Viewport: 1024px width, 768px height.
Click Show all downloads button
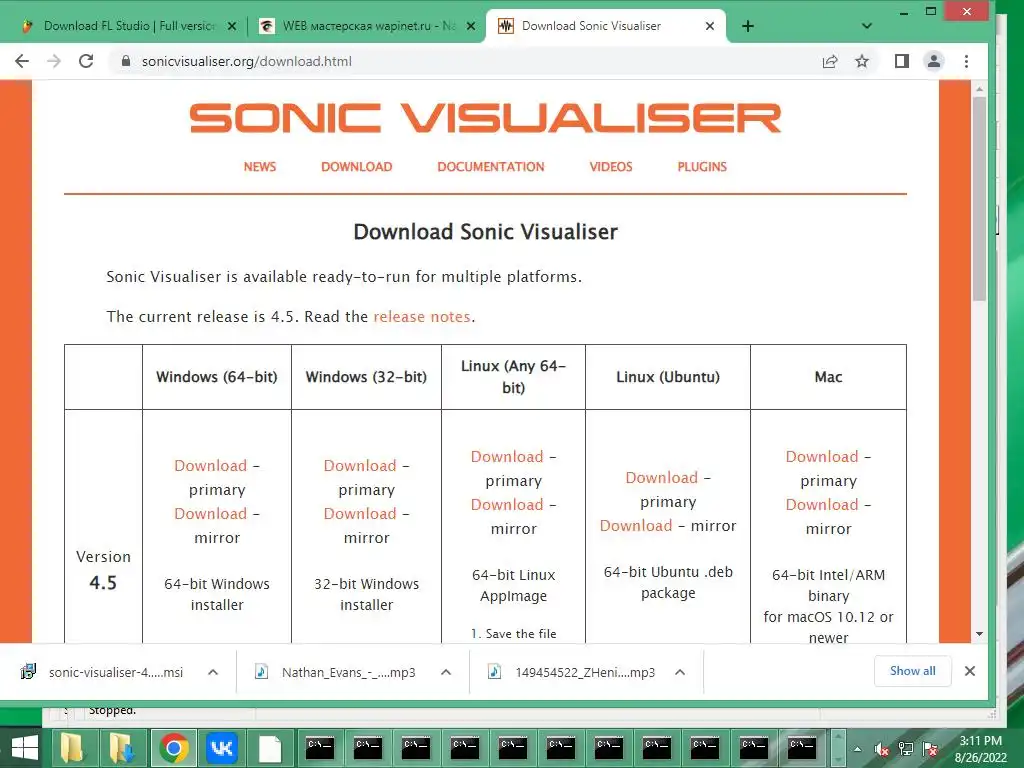click(912, 671)
